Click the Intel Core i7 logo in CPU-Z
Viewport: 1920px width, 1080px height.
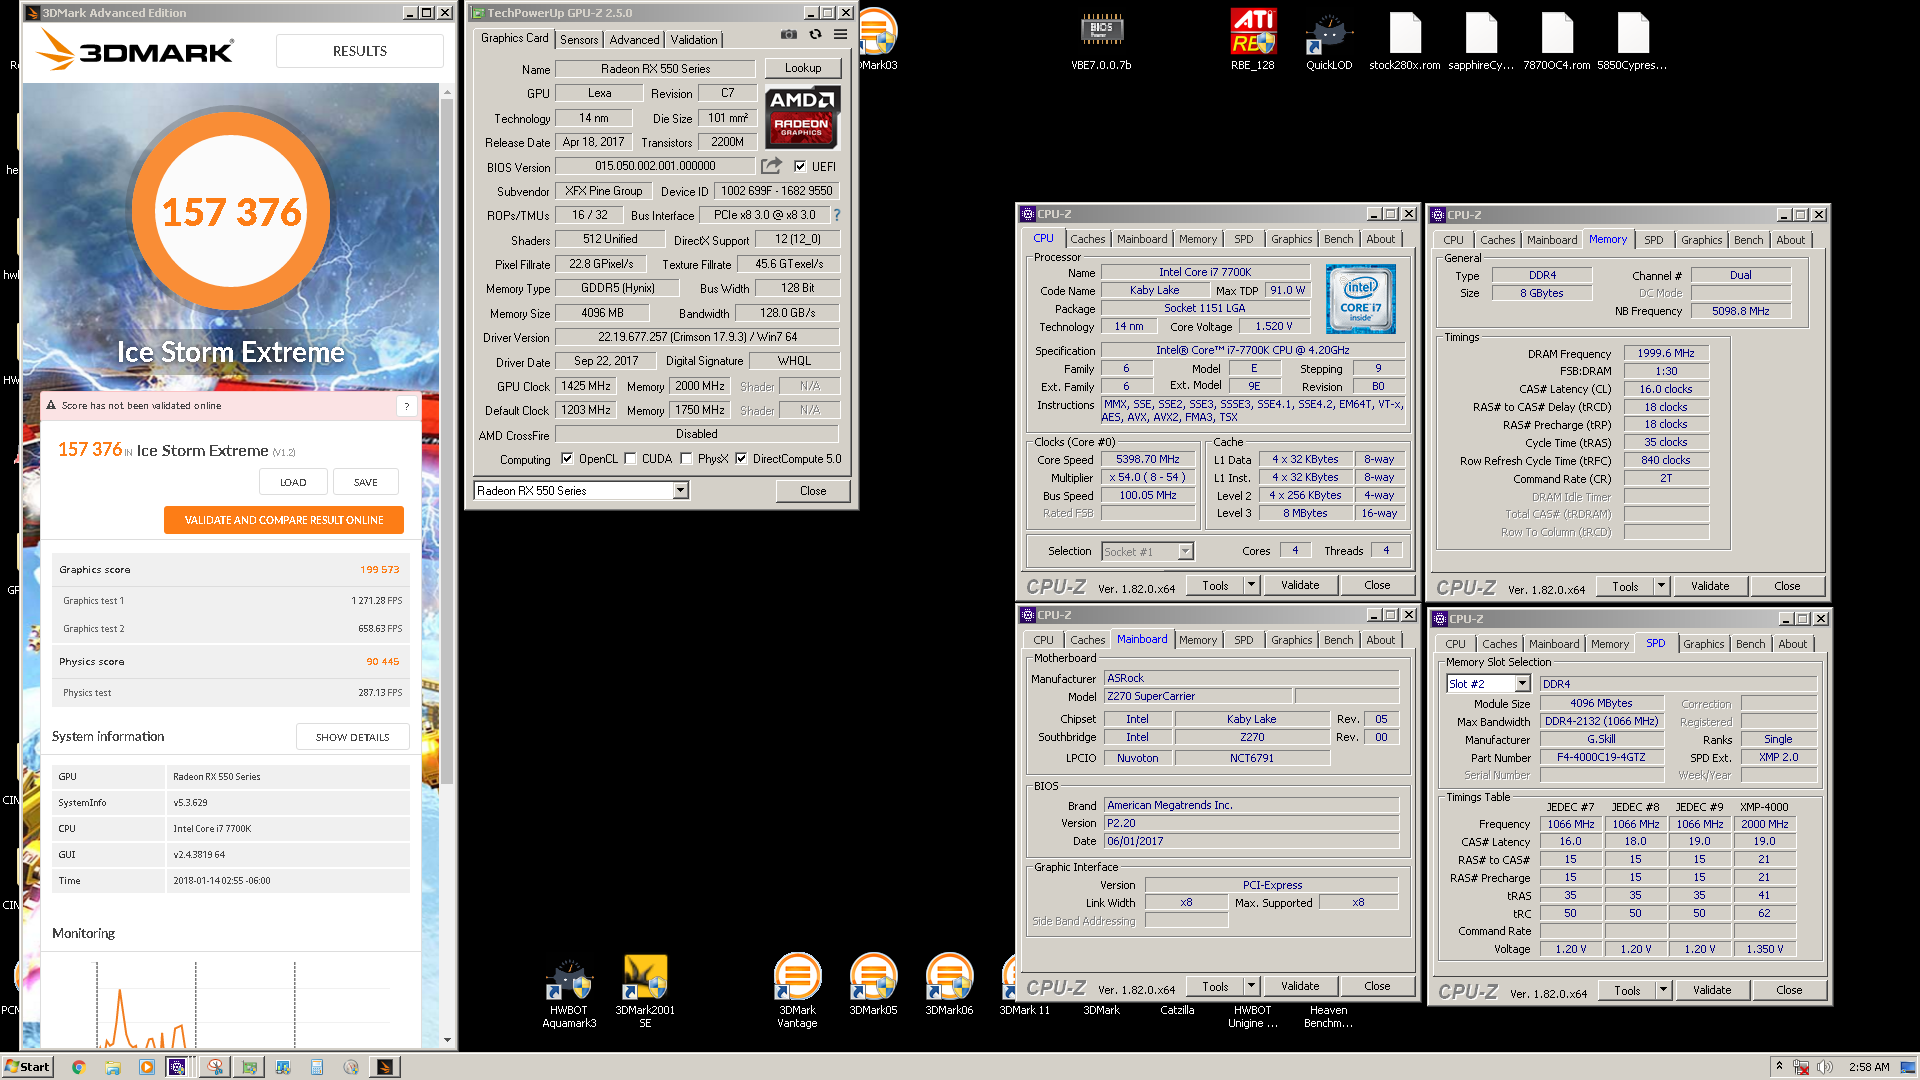(x=1360, y=299)
